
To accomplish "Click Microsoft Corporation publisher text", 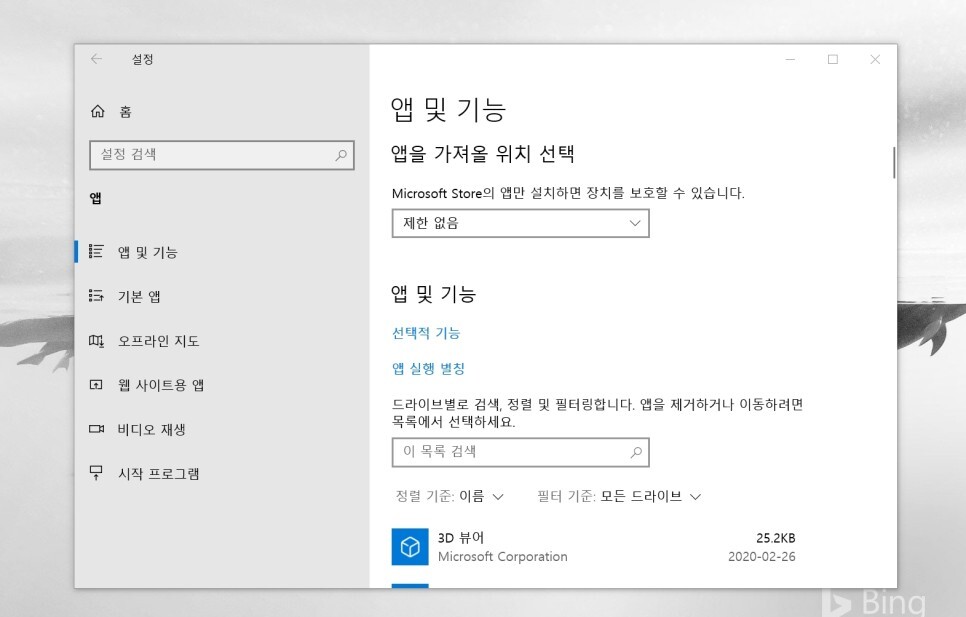I will (503, 557).
